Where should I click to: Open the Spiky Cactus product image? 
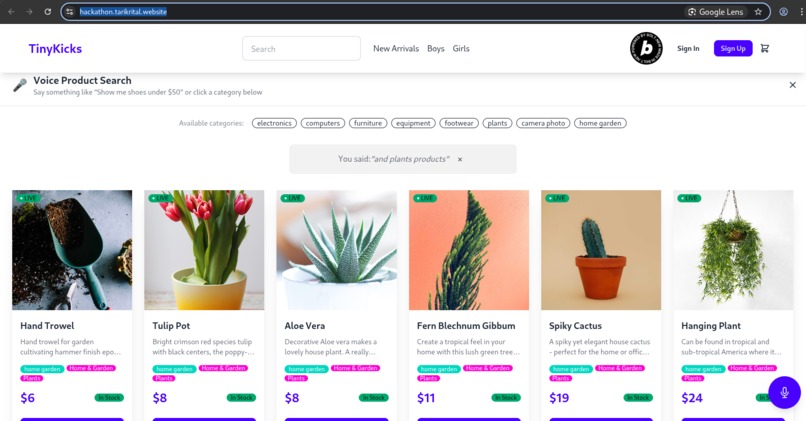point(601,250)
